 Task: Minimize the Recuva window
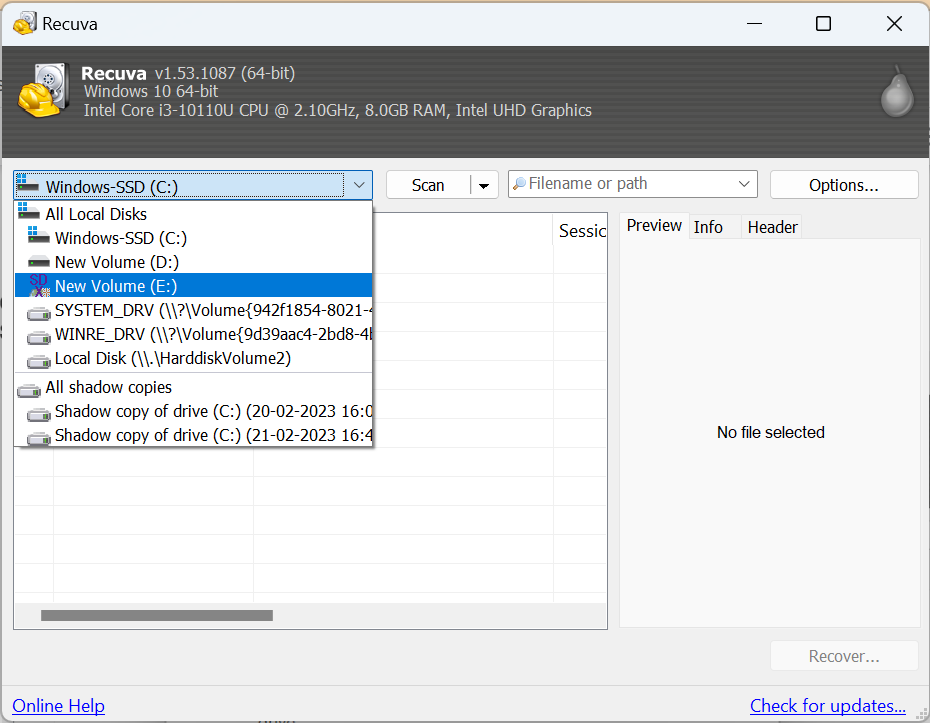click(x=754, y=24)
